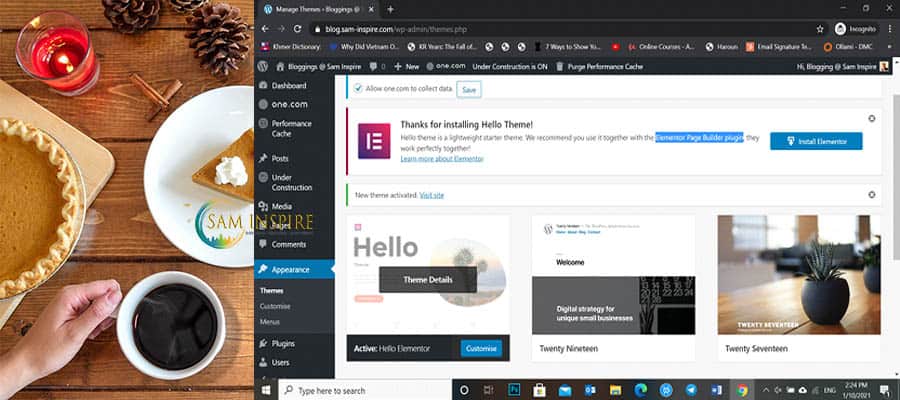Click the Install Elementor button
The image size is (900, 400).
[816, 141]
